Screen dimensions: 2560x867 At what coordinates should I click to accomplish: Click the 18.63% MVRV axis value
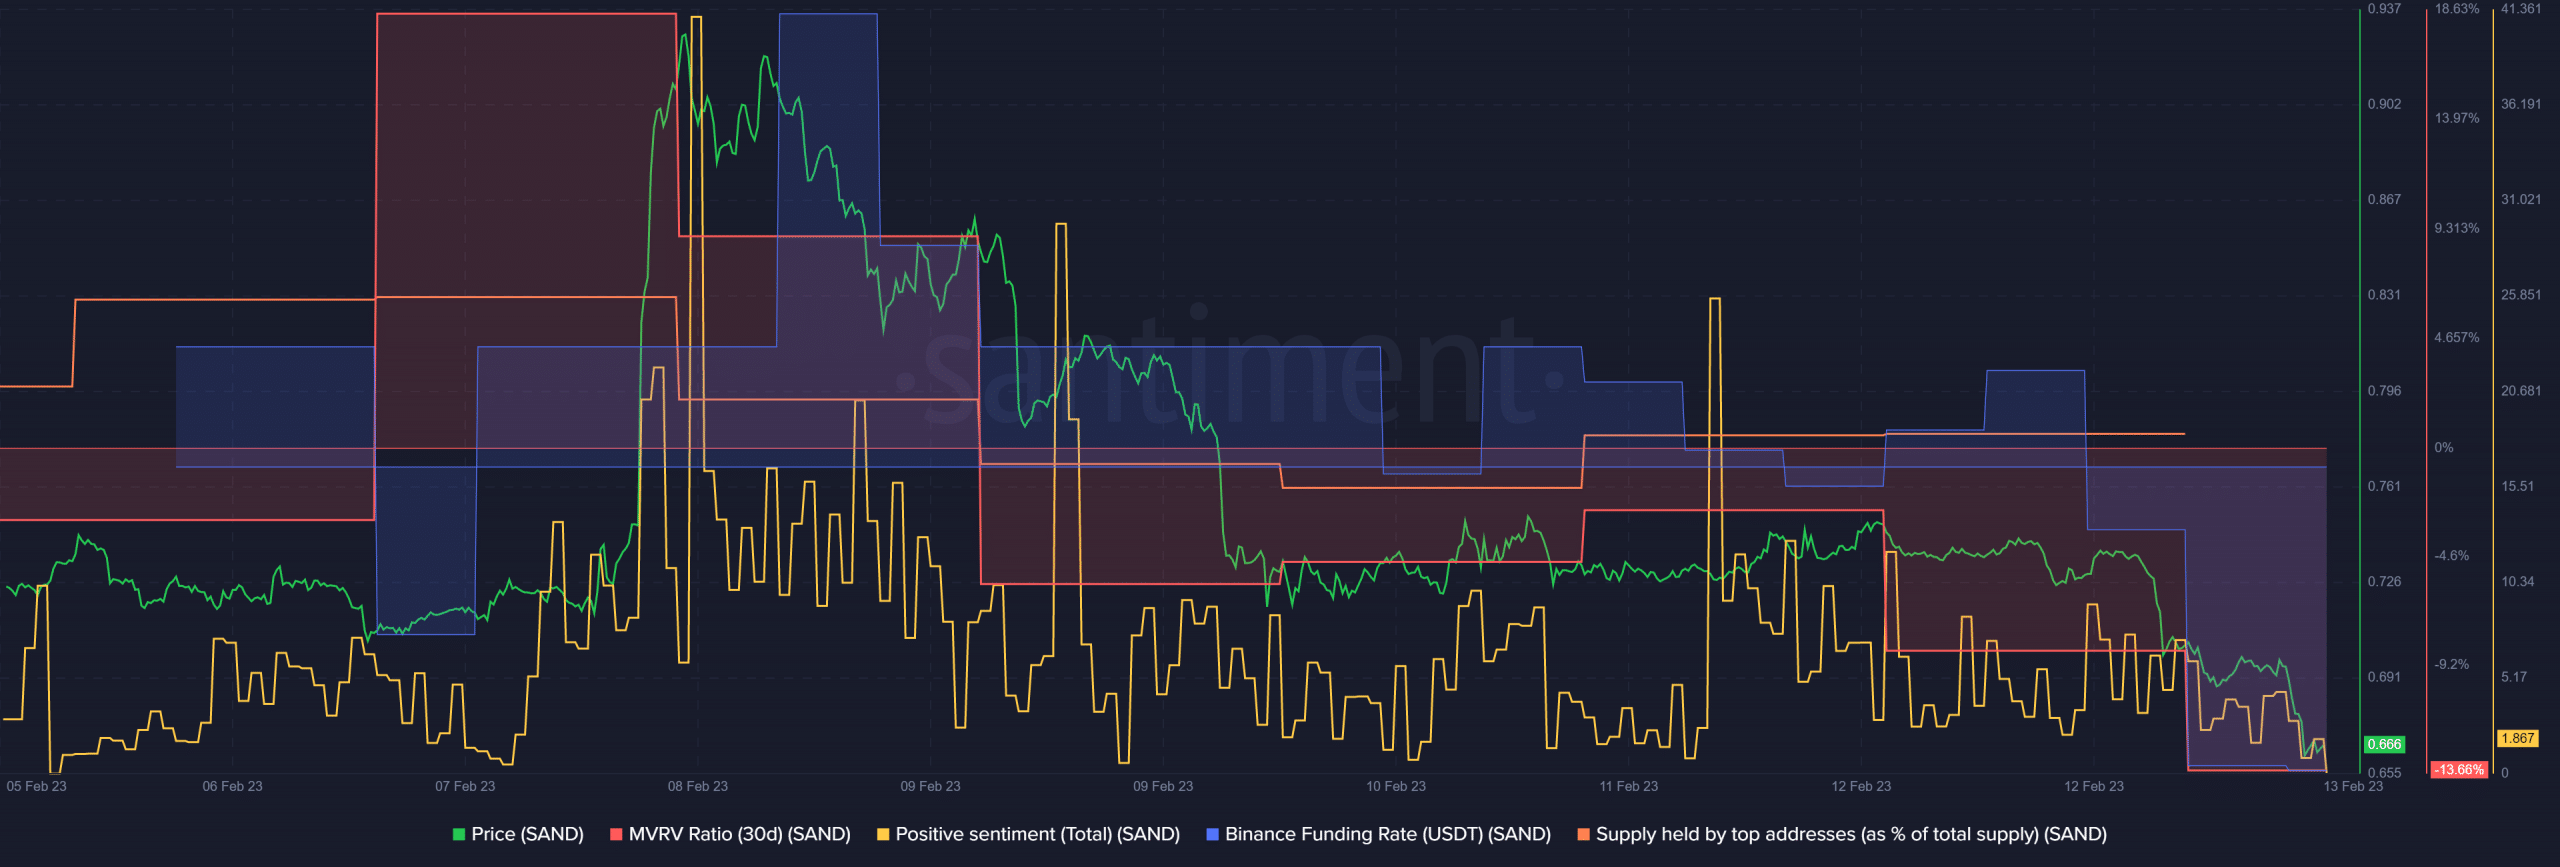[2457, 9]
